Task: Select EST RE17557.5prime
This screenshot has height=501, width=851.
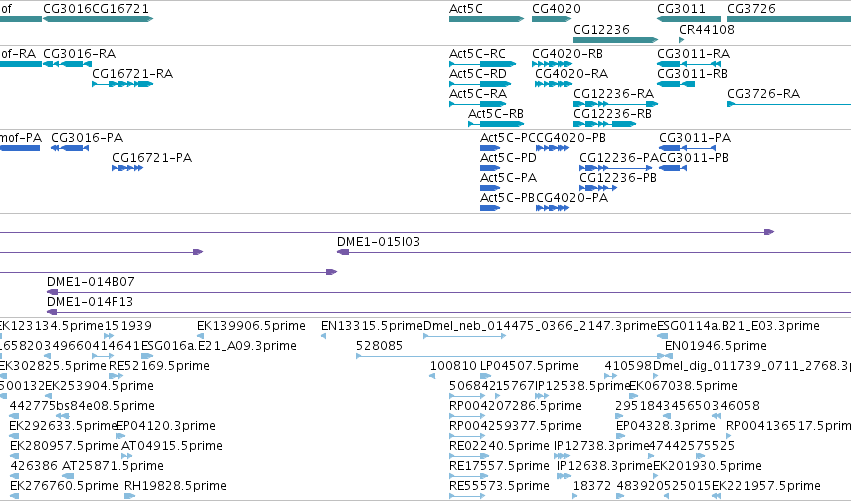Action: (467, 476)
